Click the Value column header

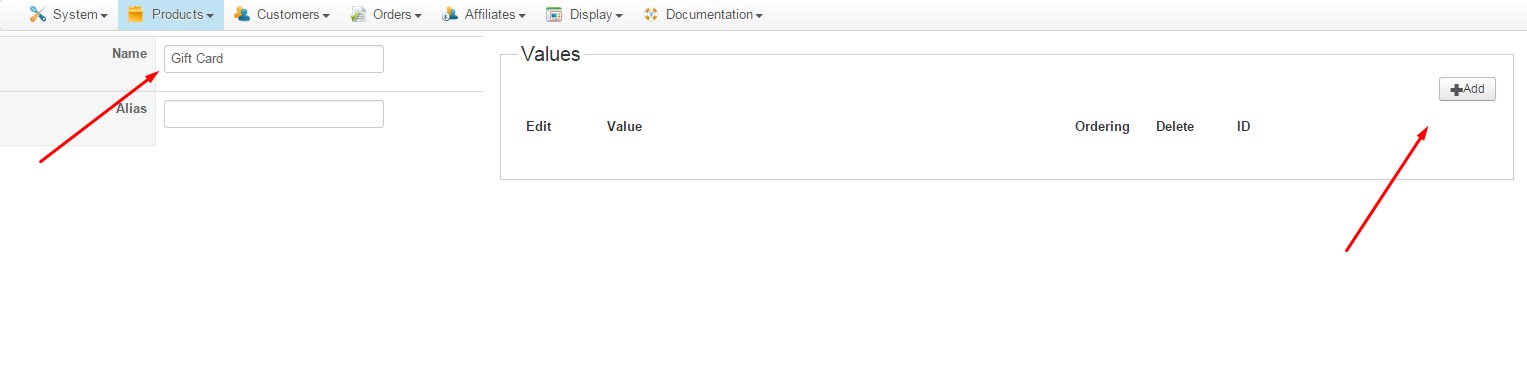click(624, 127)
